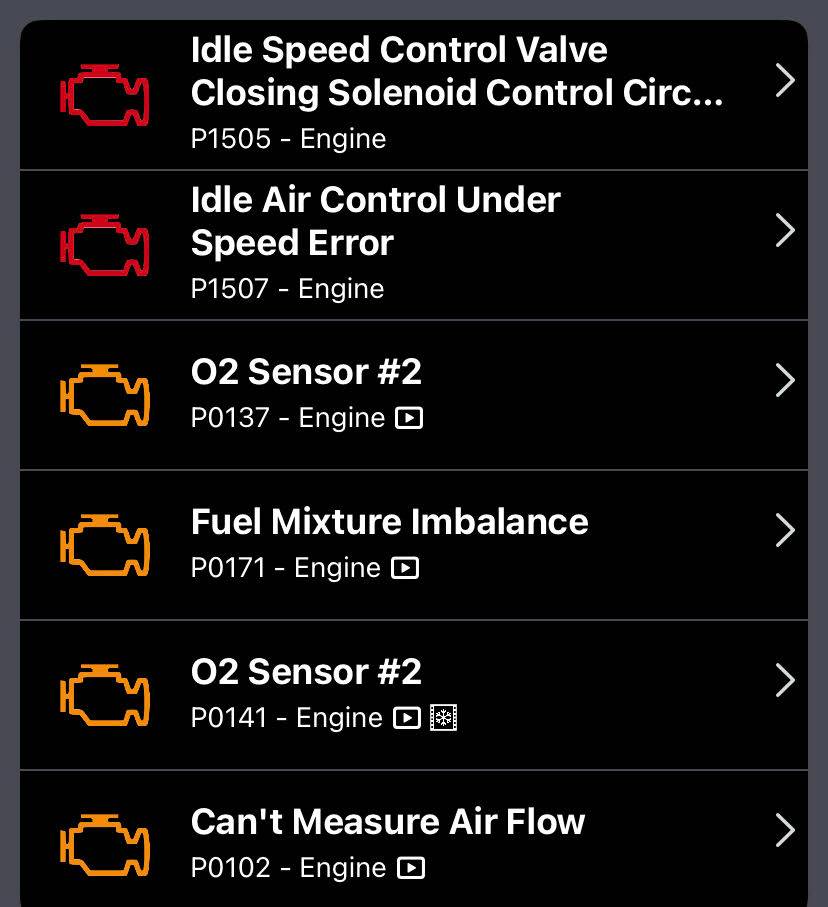Click the freeze frame icon on P0141
Viewport: 828px width, 907px height.
[442, 718]
